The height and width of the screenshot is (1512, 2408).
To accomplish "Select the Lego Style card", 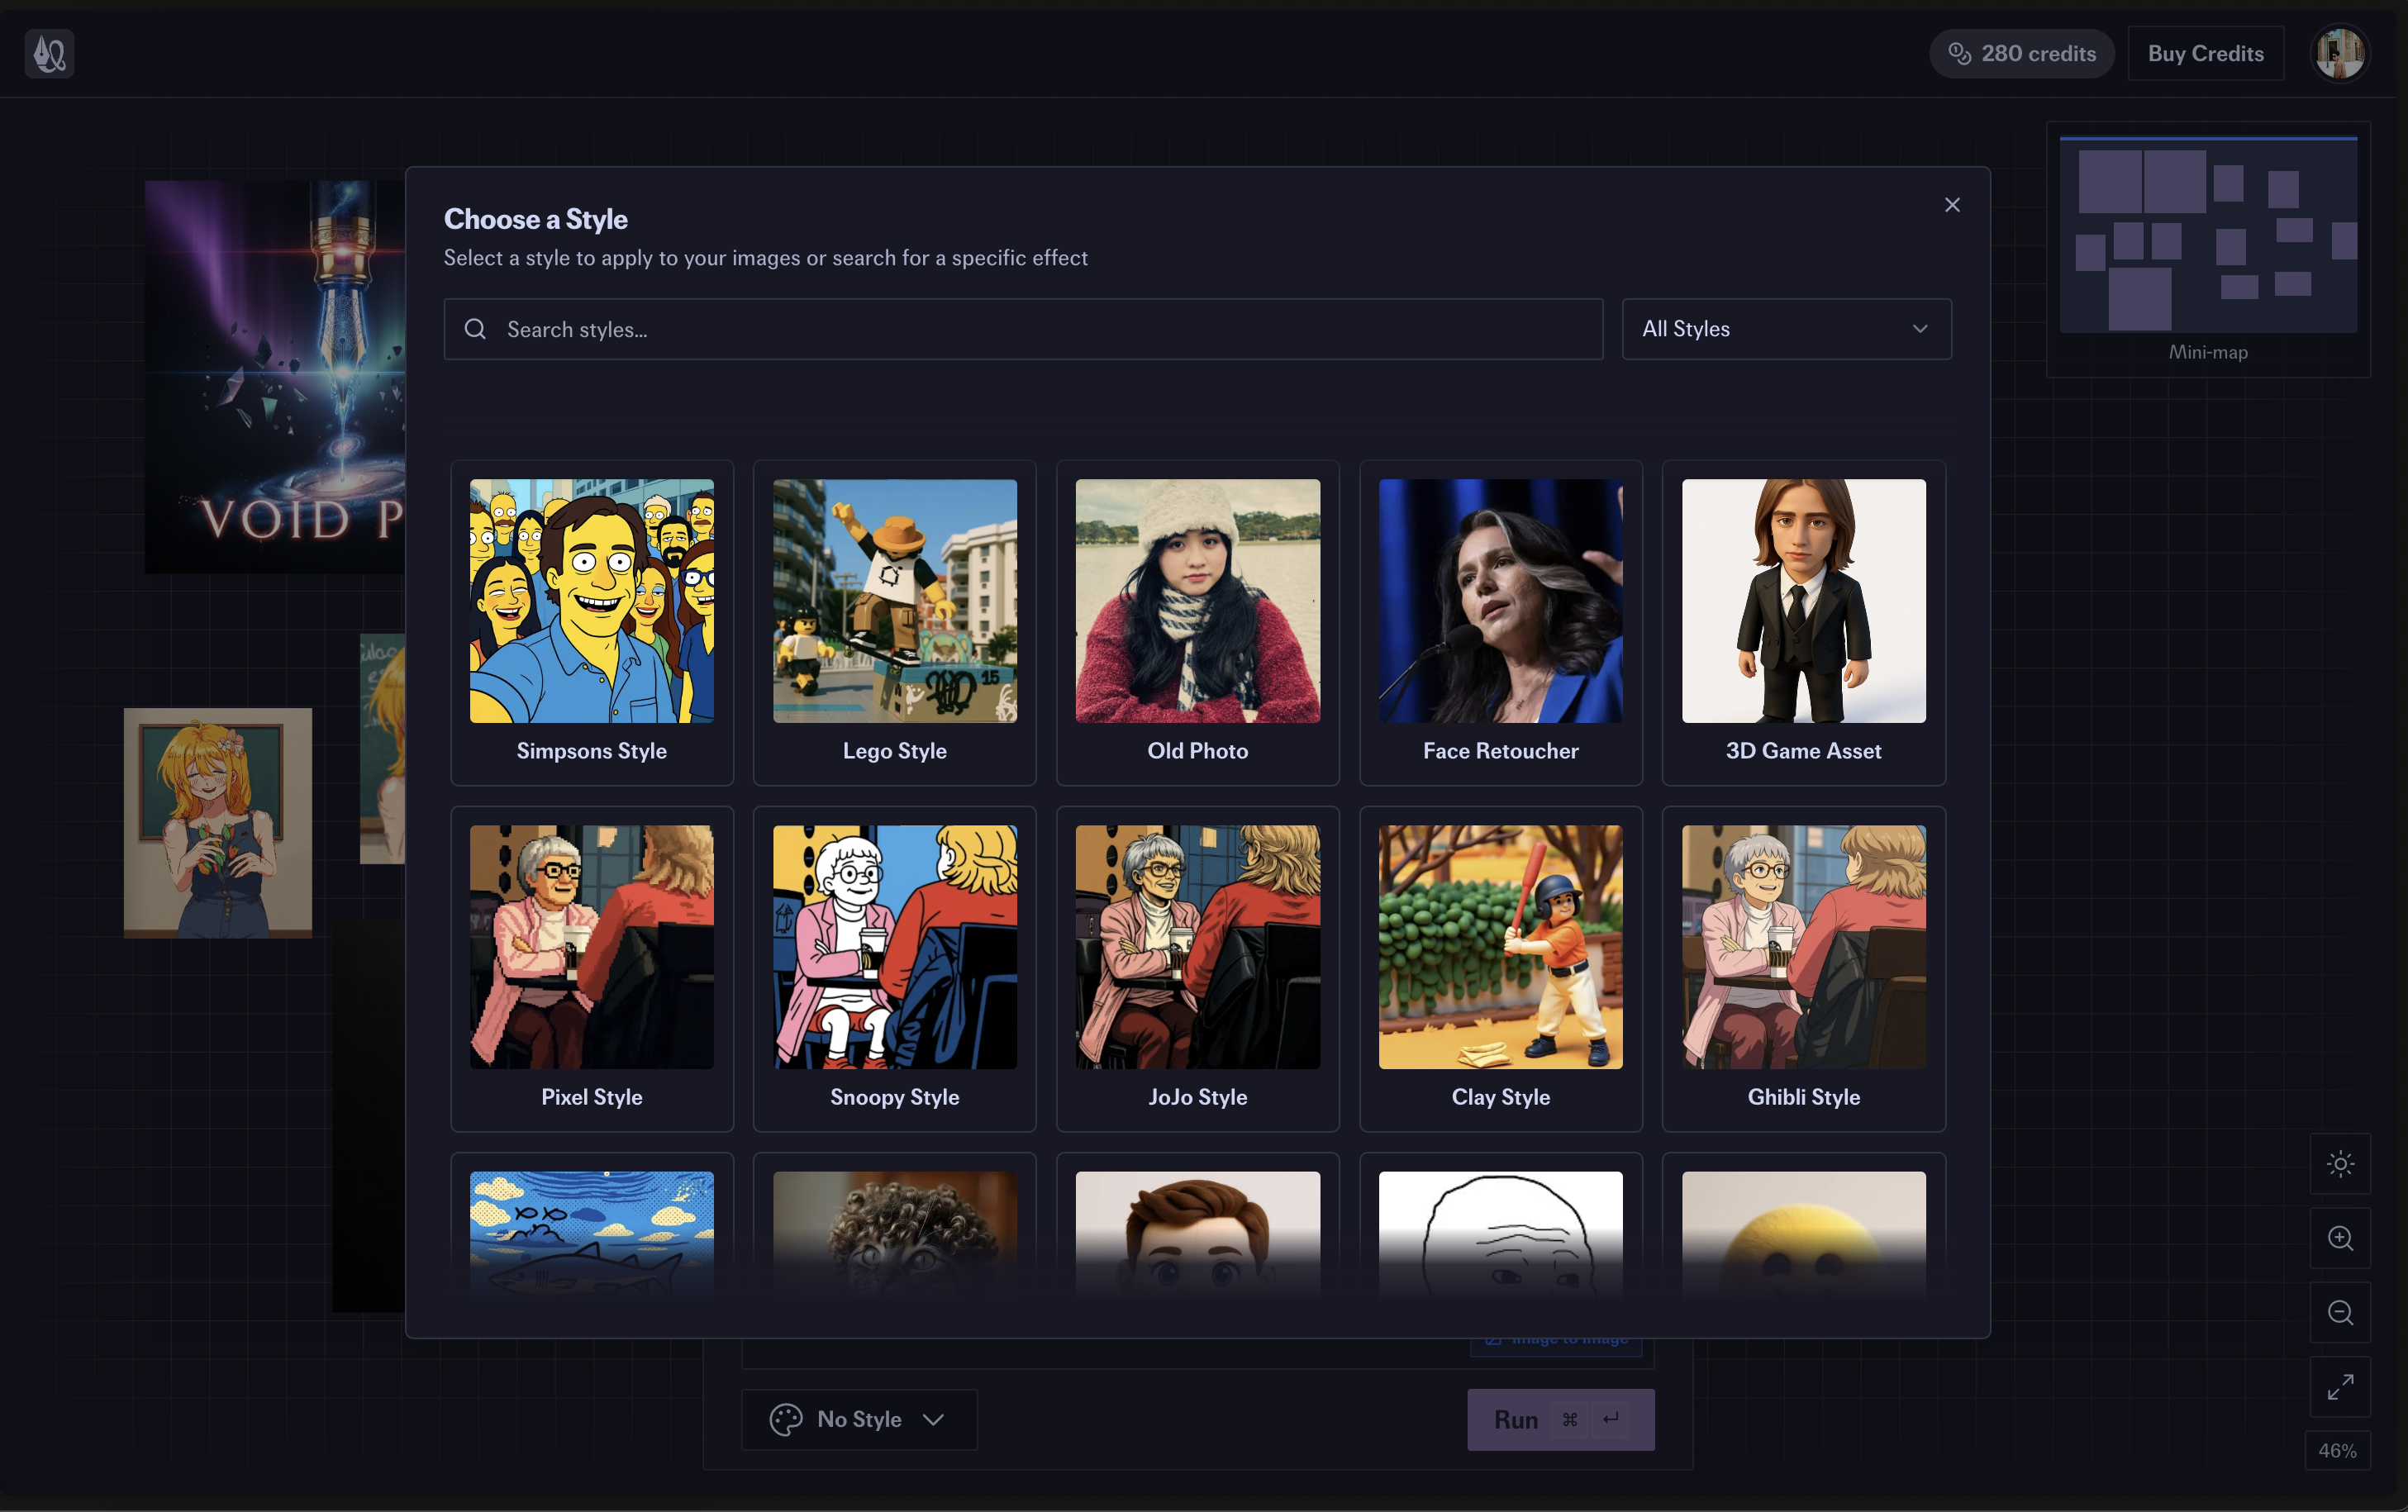I will pos(894,623).
